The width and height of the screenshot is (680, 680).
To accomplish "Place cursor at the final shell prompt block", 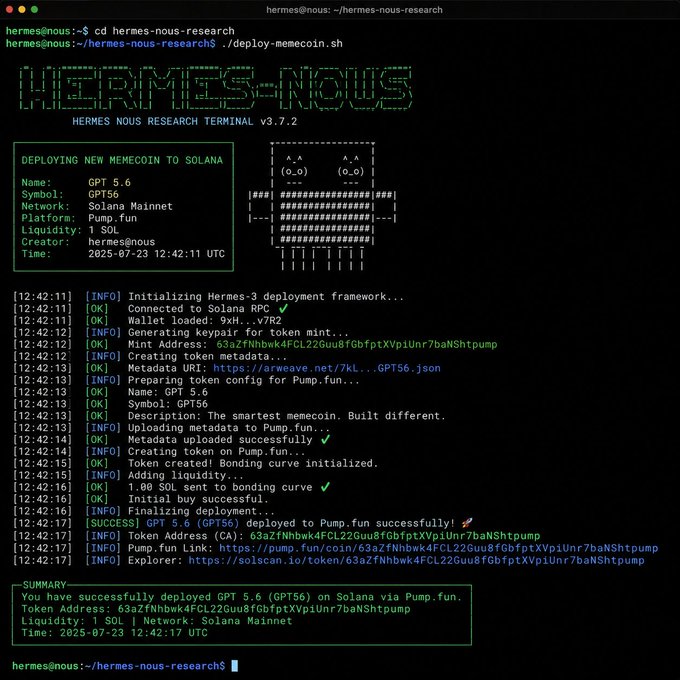I will pos(235,666).
